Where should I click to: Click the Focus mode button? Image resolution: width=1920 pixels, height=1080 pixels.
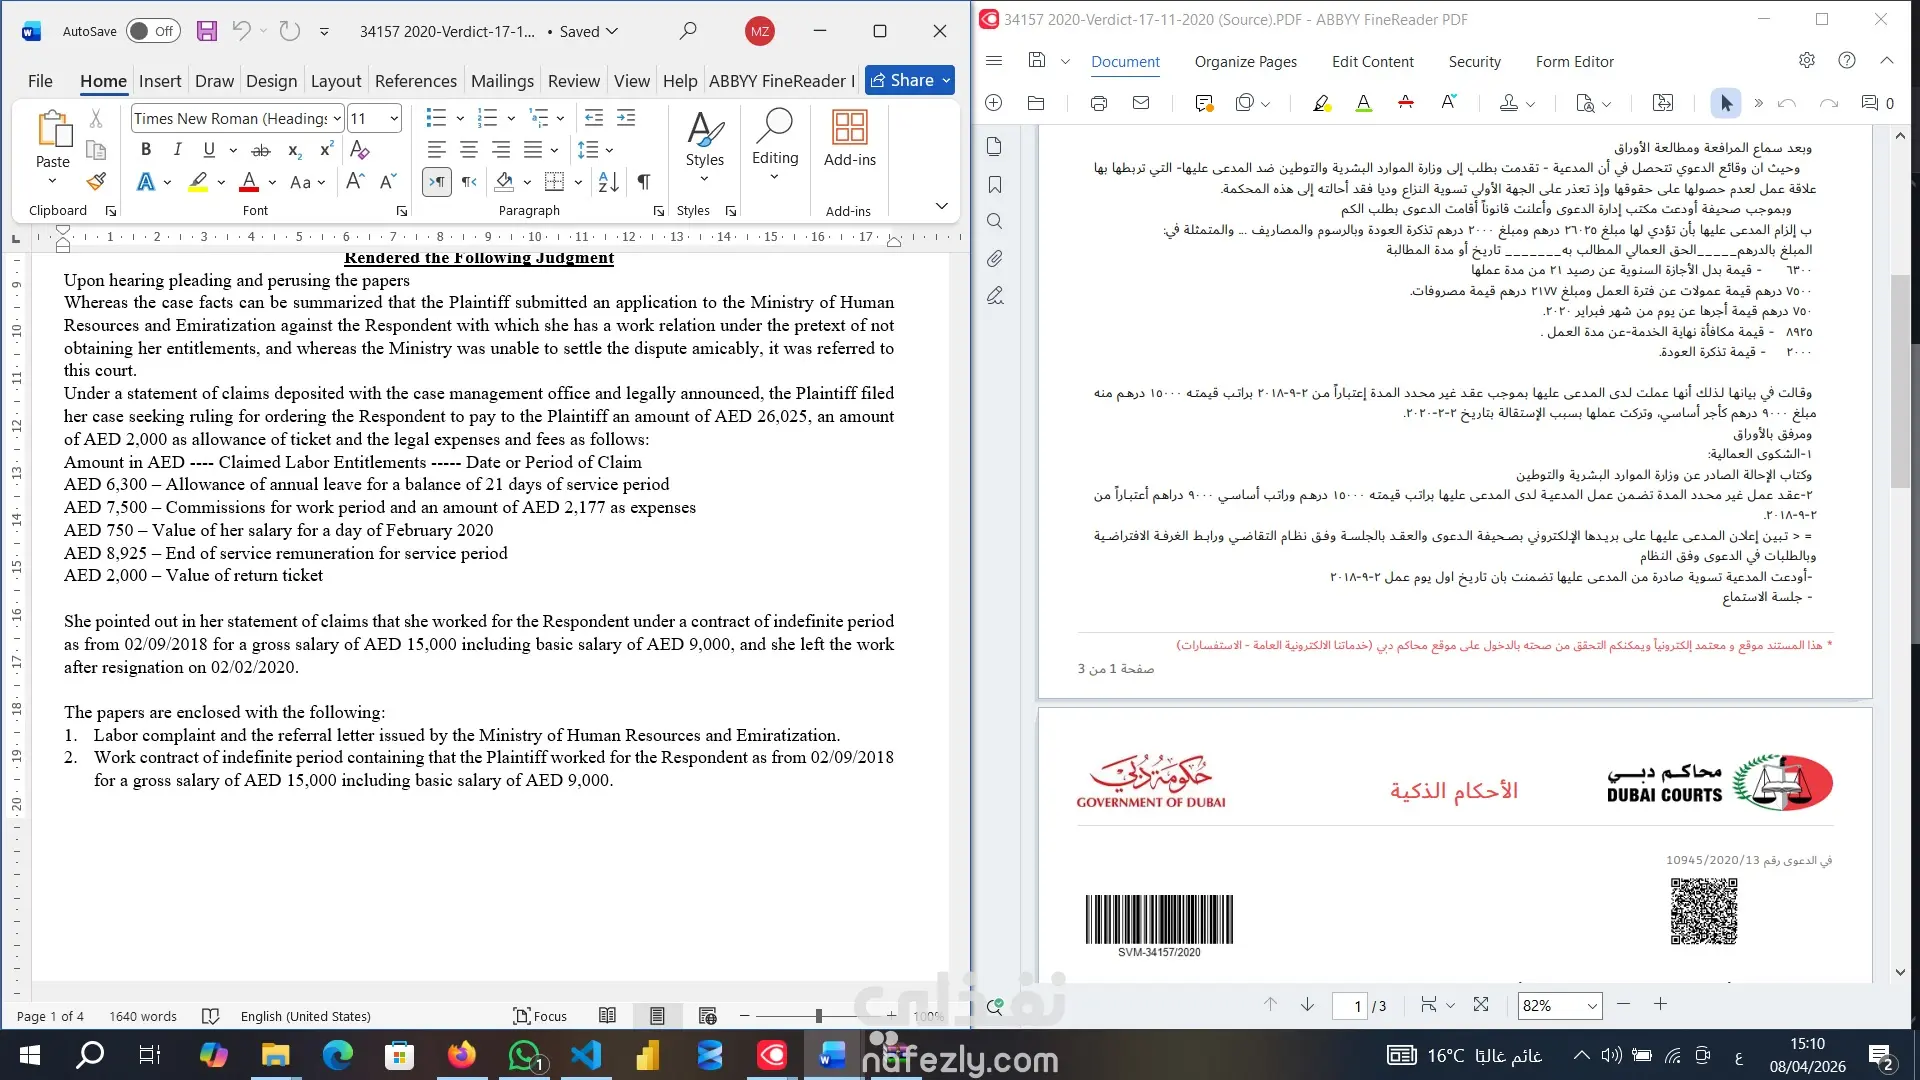click(540, 1016)
